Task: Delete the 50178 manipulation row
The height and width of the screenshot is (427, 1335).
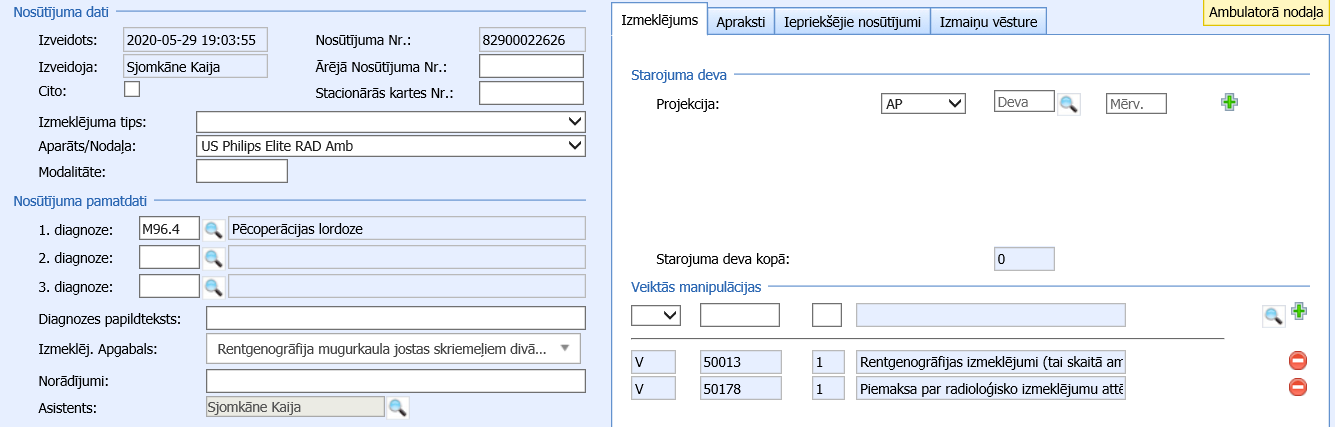Action: pyautogui.click(x=1298, y=387)
